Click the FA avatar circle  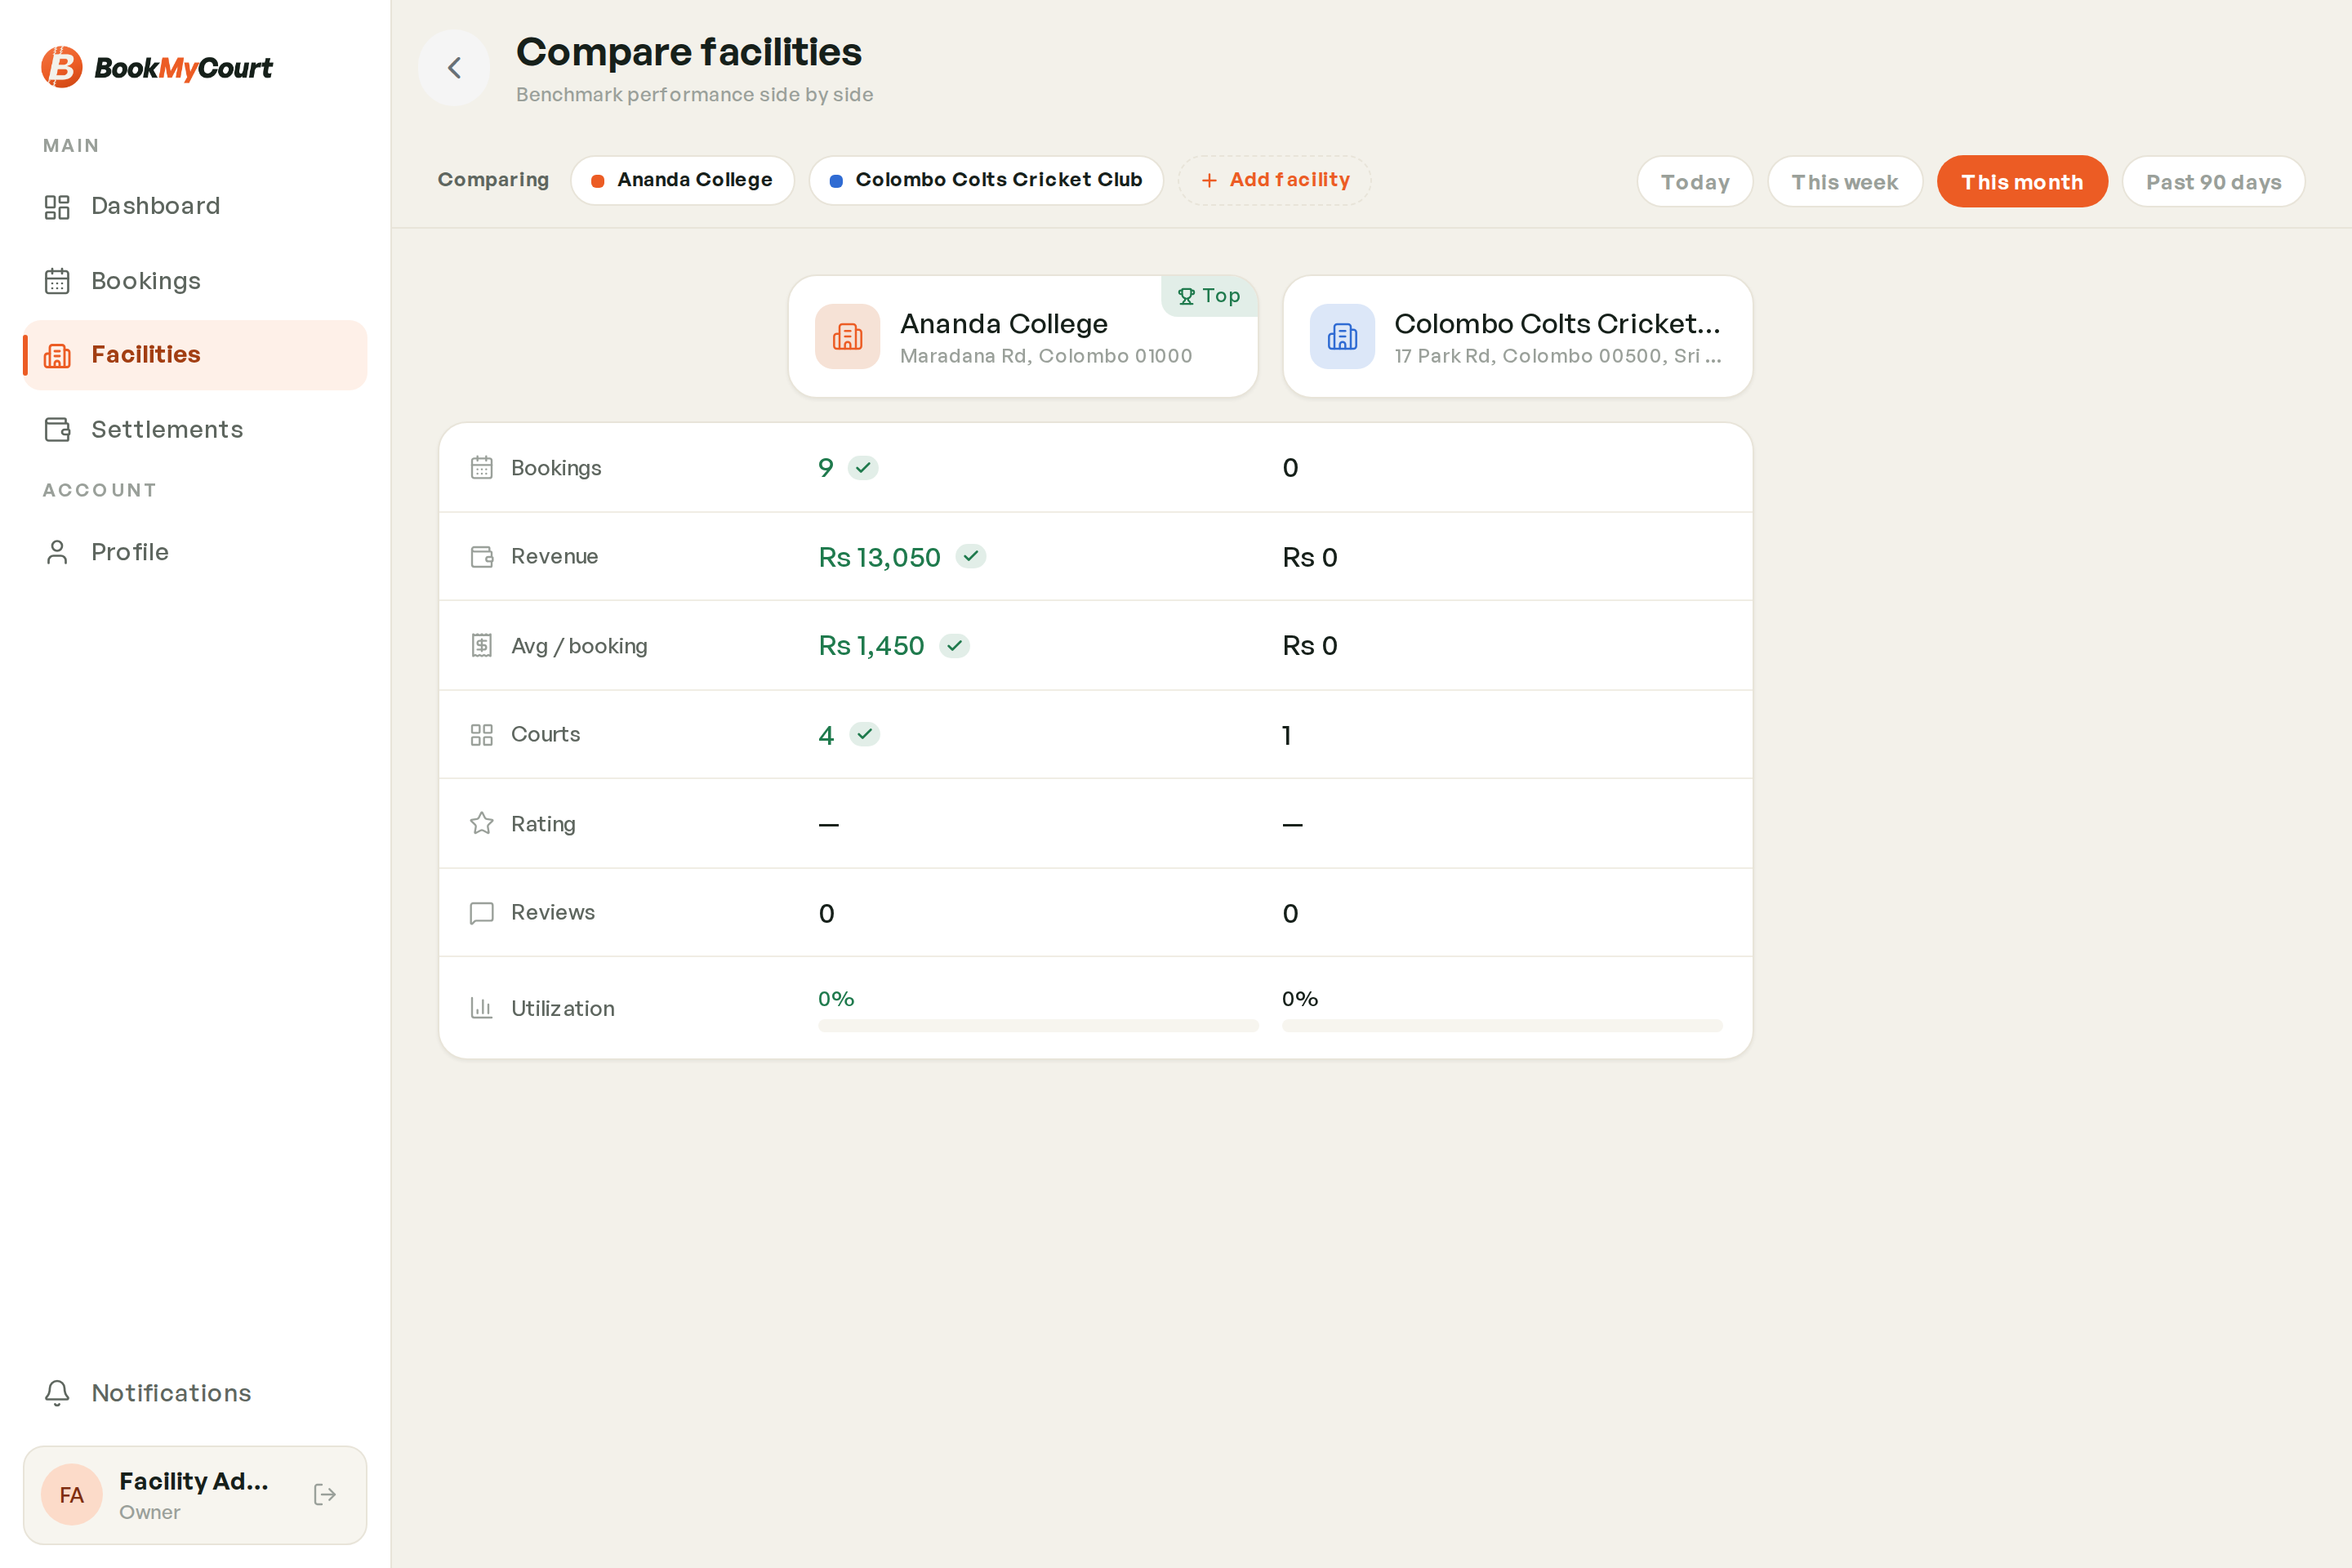(72, 1494)
